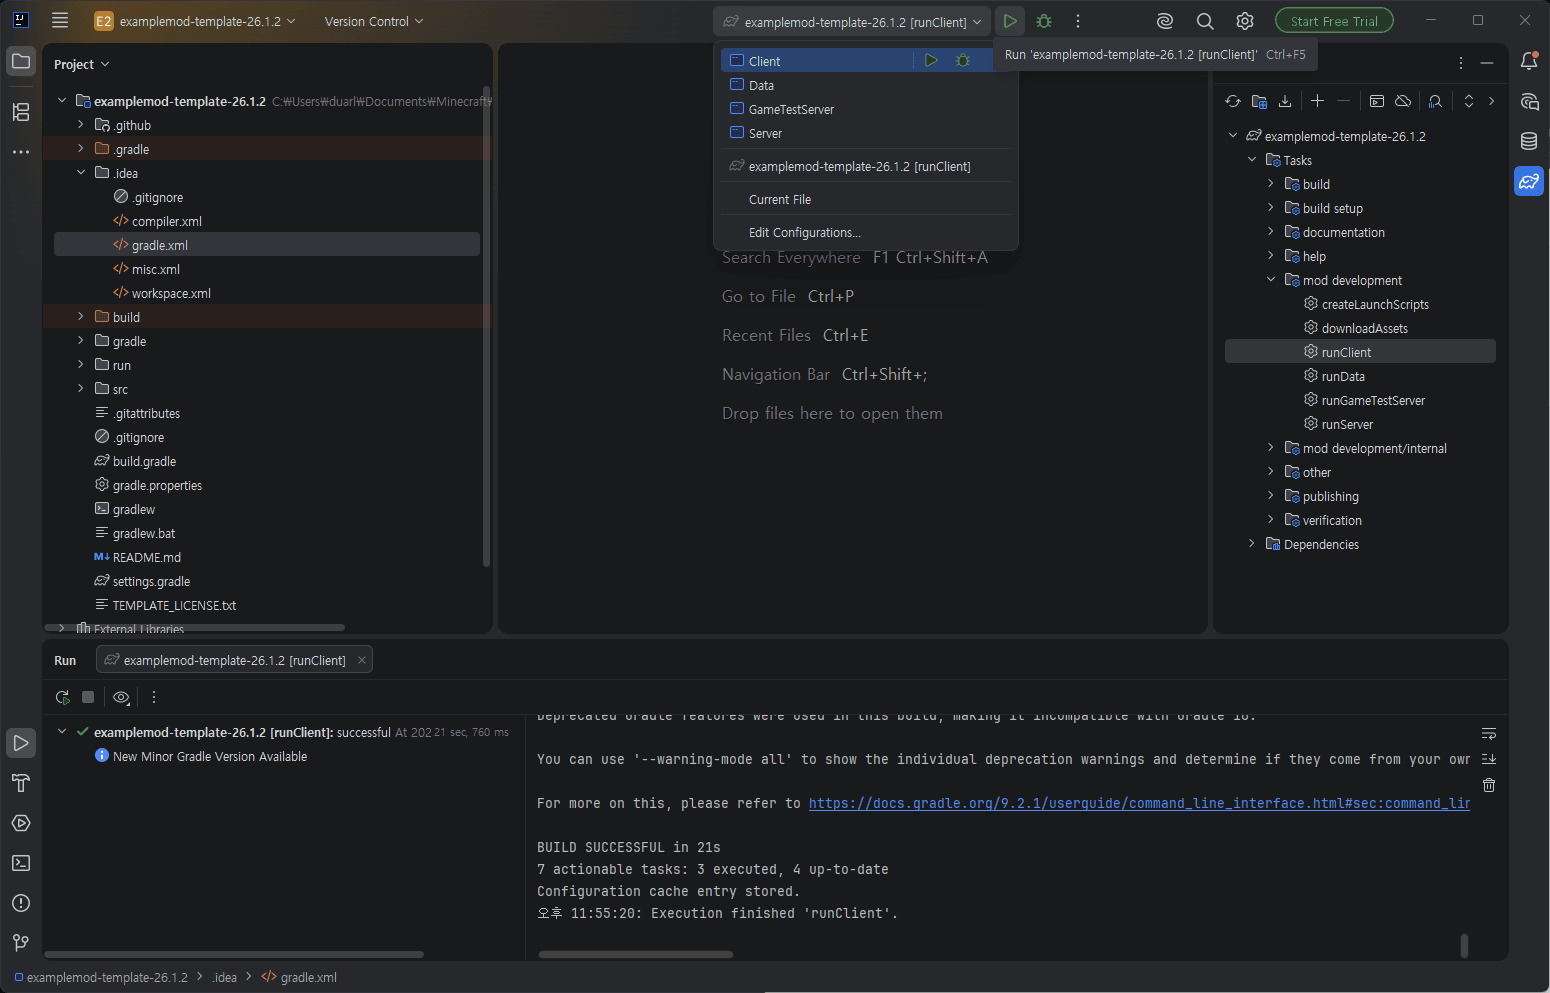Open the Project view selector dropdown

(x=82, y=64)
